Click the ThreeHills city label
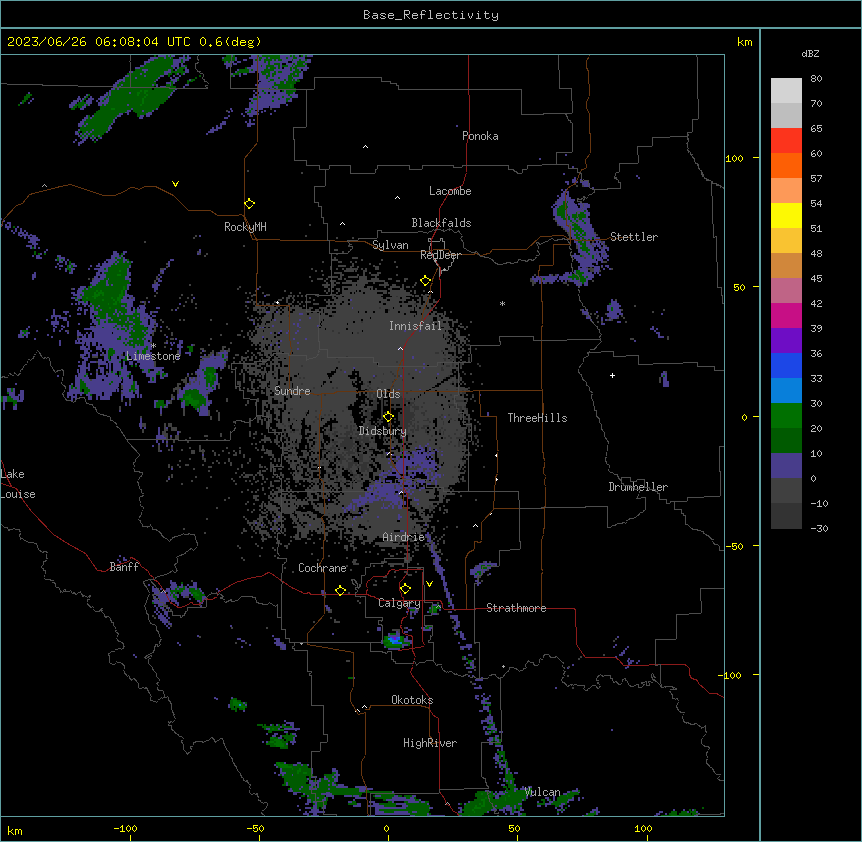 [x=537, y=418]
